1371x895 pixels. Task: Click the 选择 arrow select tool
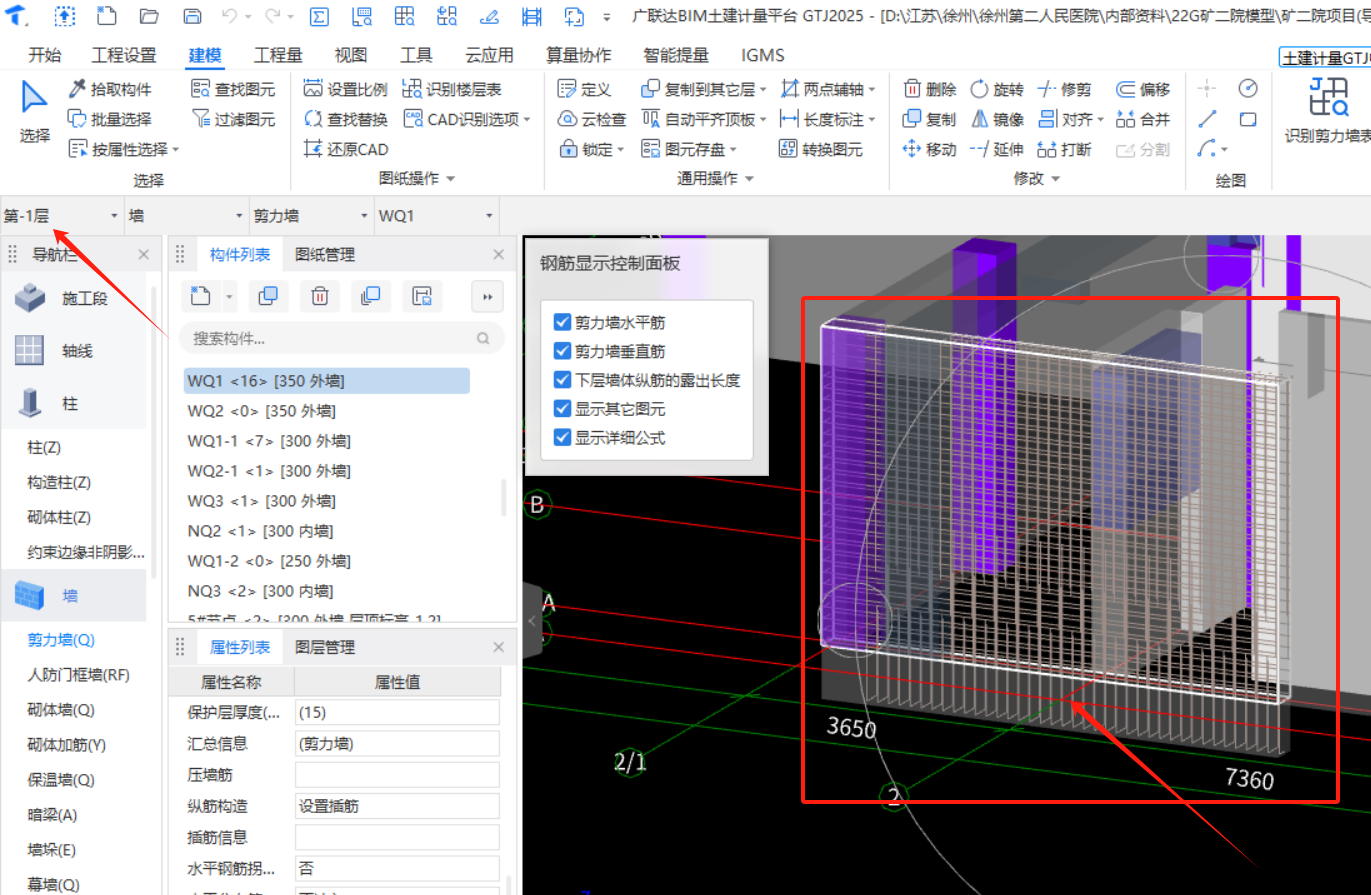click(35, 113)
